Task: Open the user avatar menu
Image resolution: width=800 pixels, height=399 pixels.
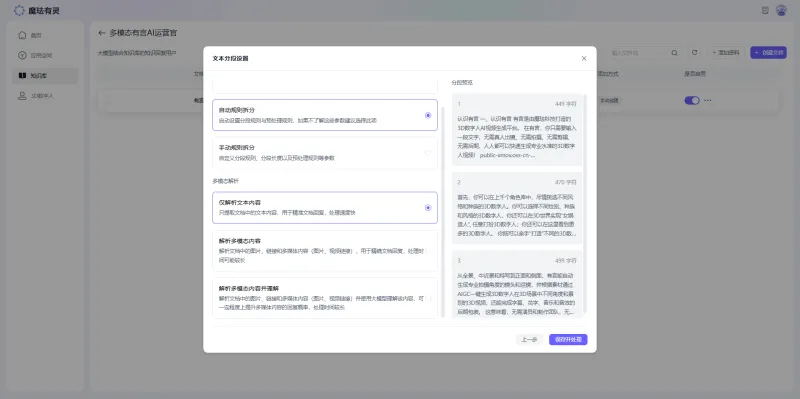Action: [x=781, y=10]
